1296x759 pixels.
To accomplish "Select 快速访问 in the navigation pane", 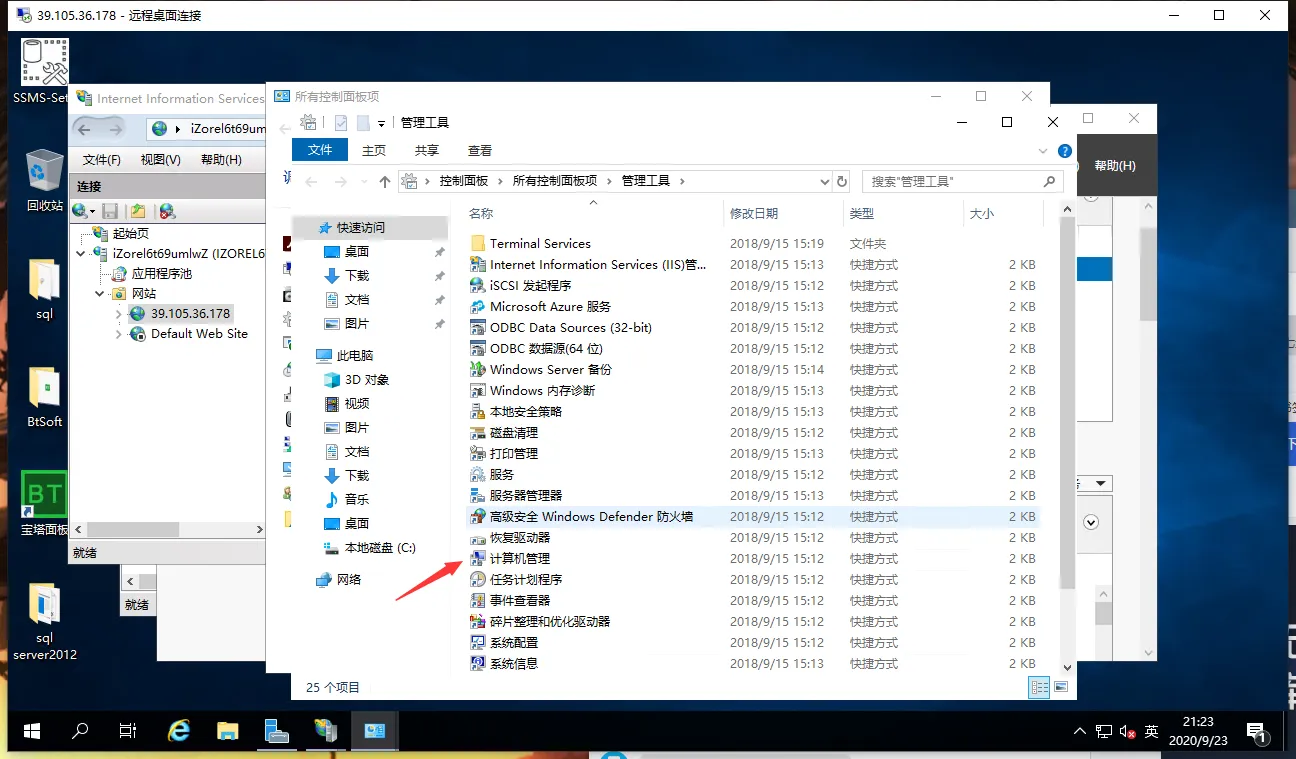I will [360, 228].
